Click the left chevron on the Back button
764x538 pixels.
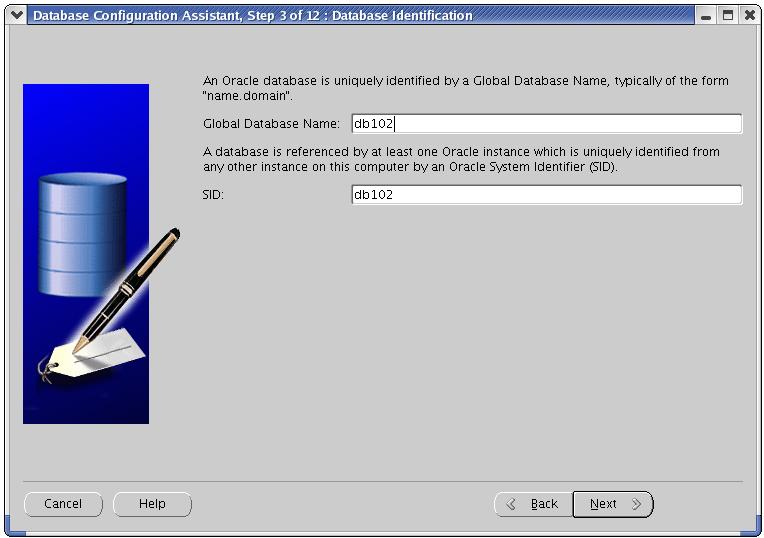tap(512, 504)
